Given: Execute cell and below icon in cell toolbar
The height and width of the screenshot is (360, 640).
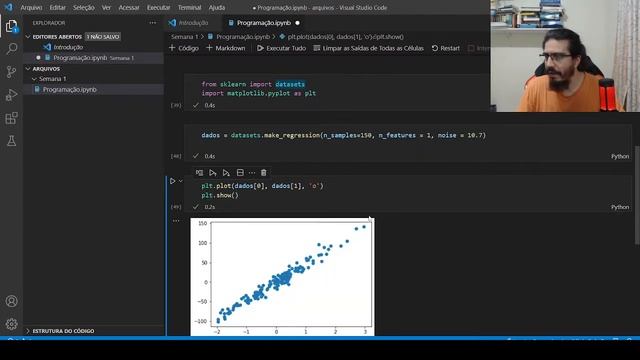Looking at the screenshot, I should point(226,173).
